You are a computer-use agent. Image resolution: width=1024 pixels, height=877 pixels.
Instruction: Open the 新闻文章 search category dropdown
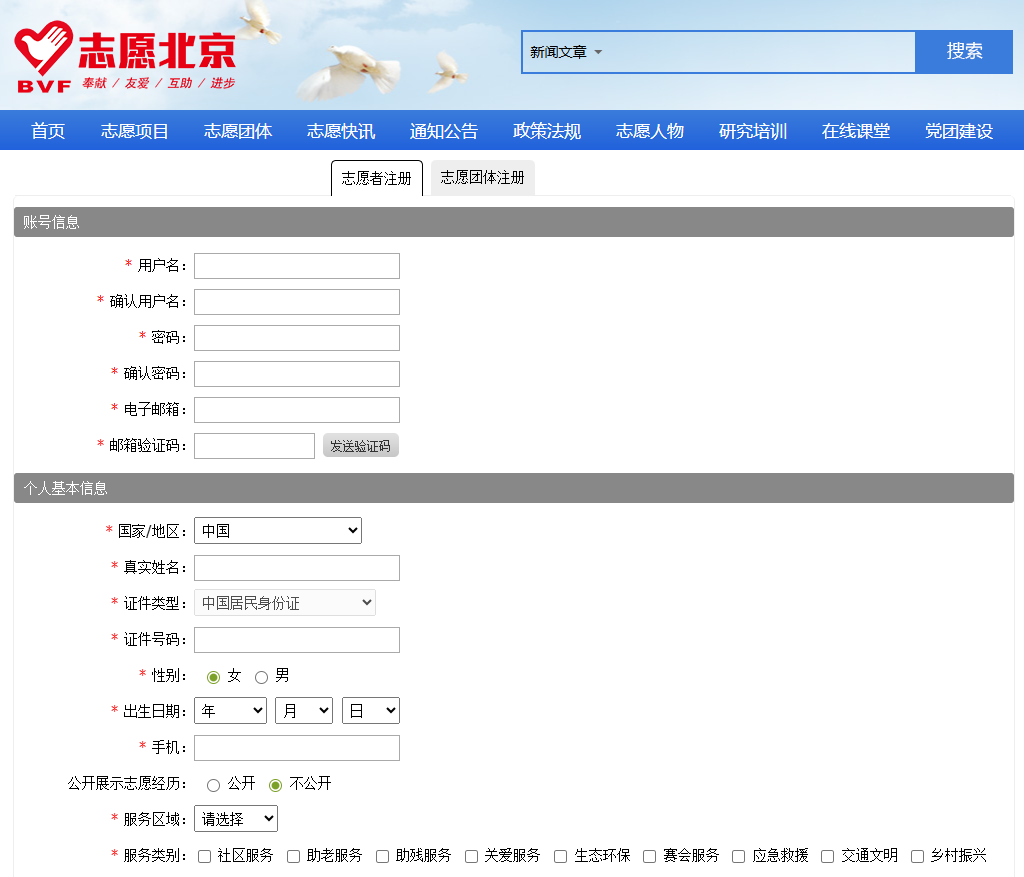566,52
